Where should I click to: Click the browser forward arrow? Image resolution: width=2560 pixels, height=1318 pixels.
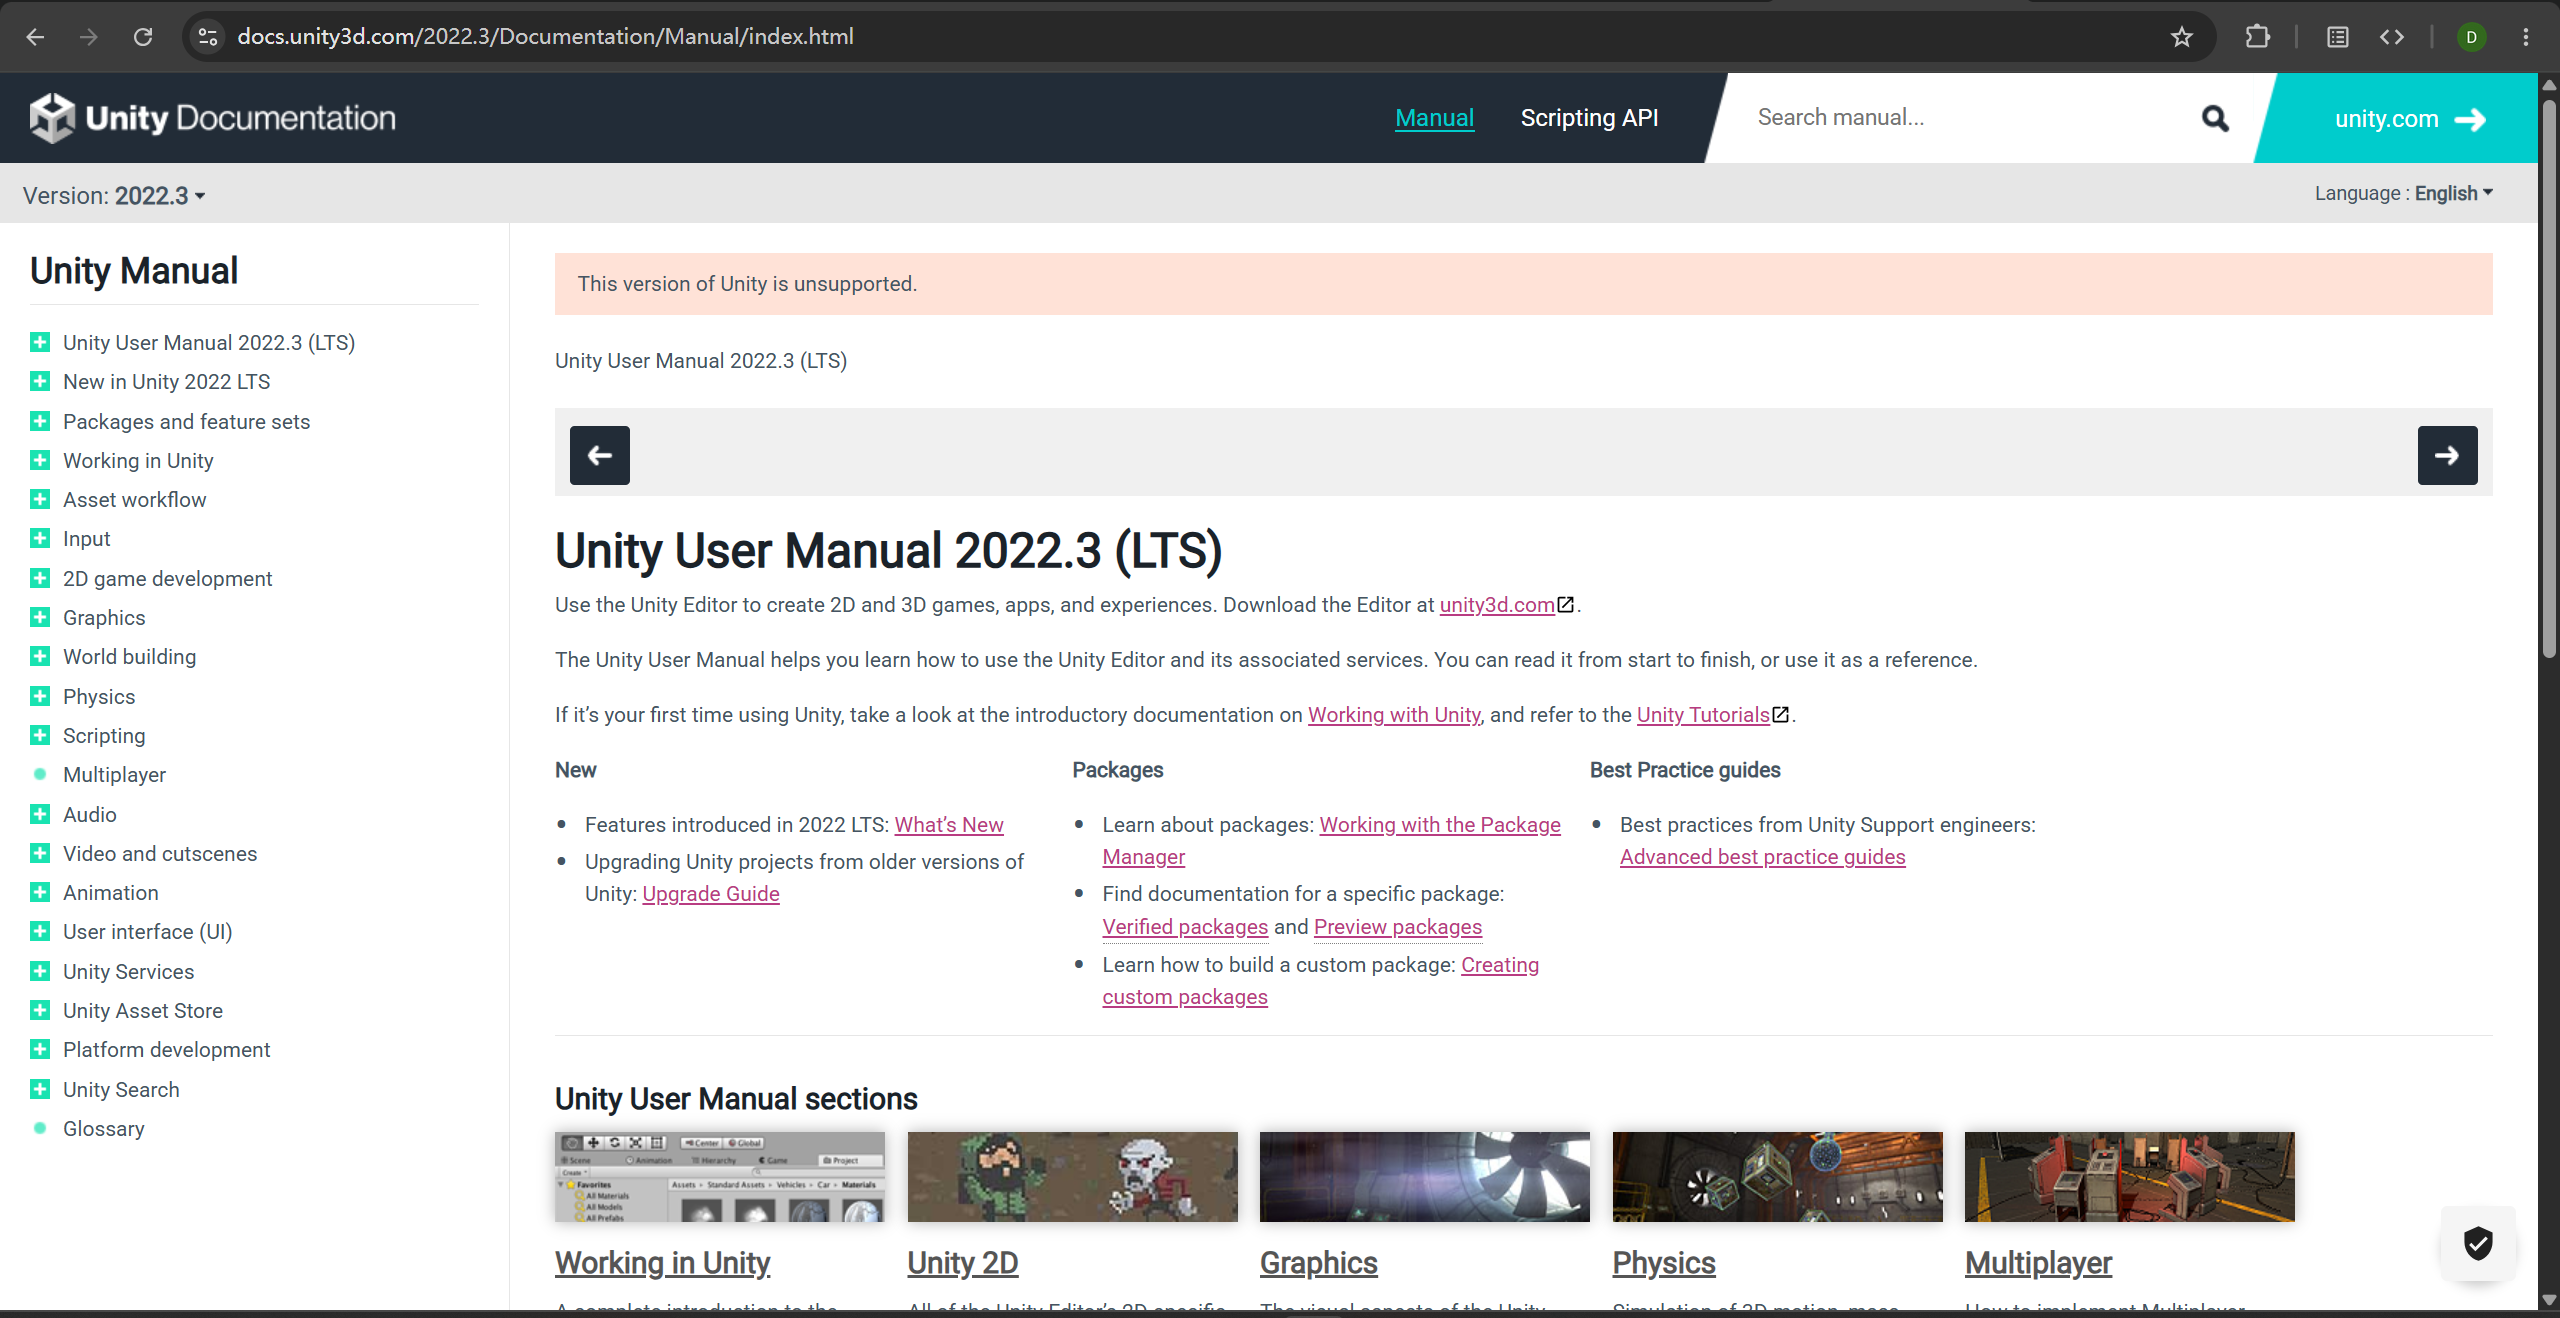pos(89,37)
